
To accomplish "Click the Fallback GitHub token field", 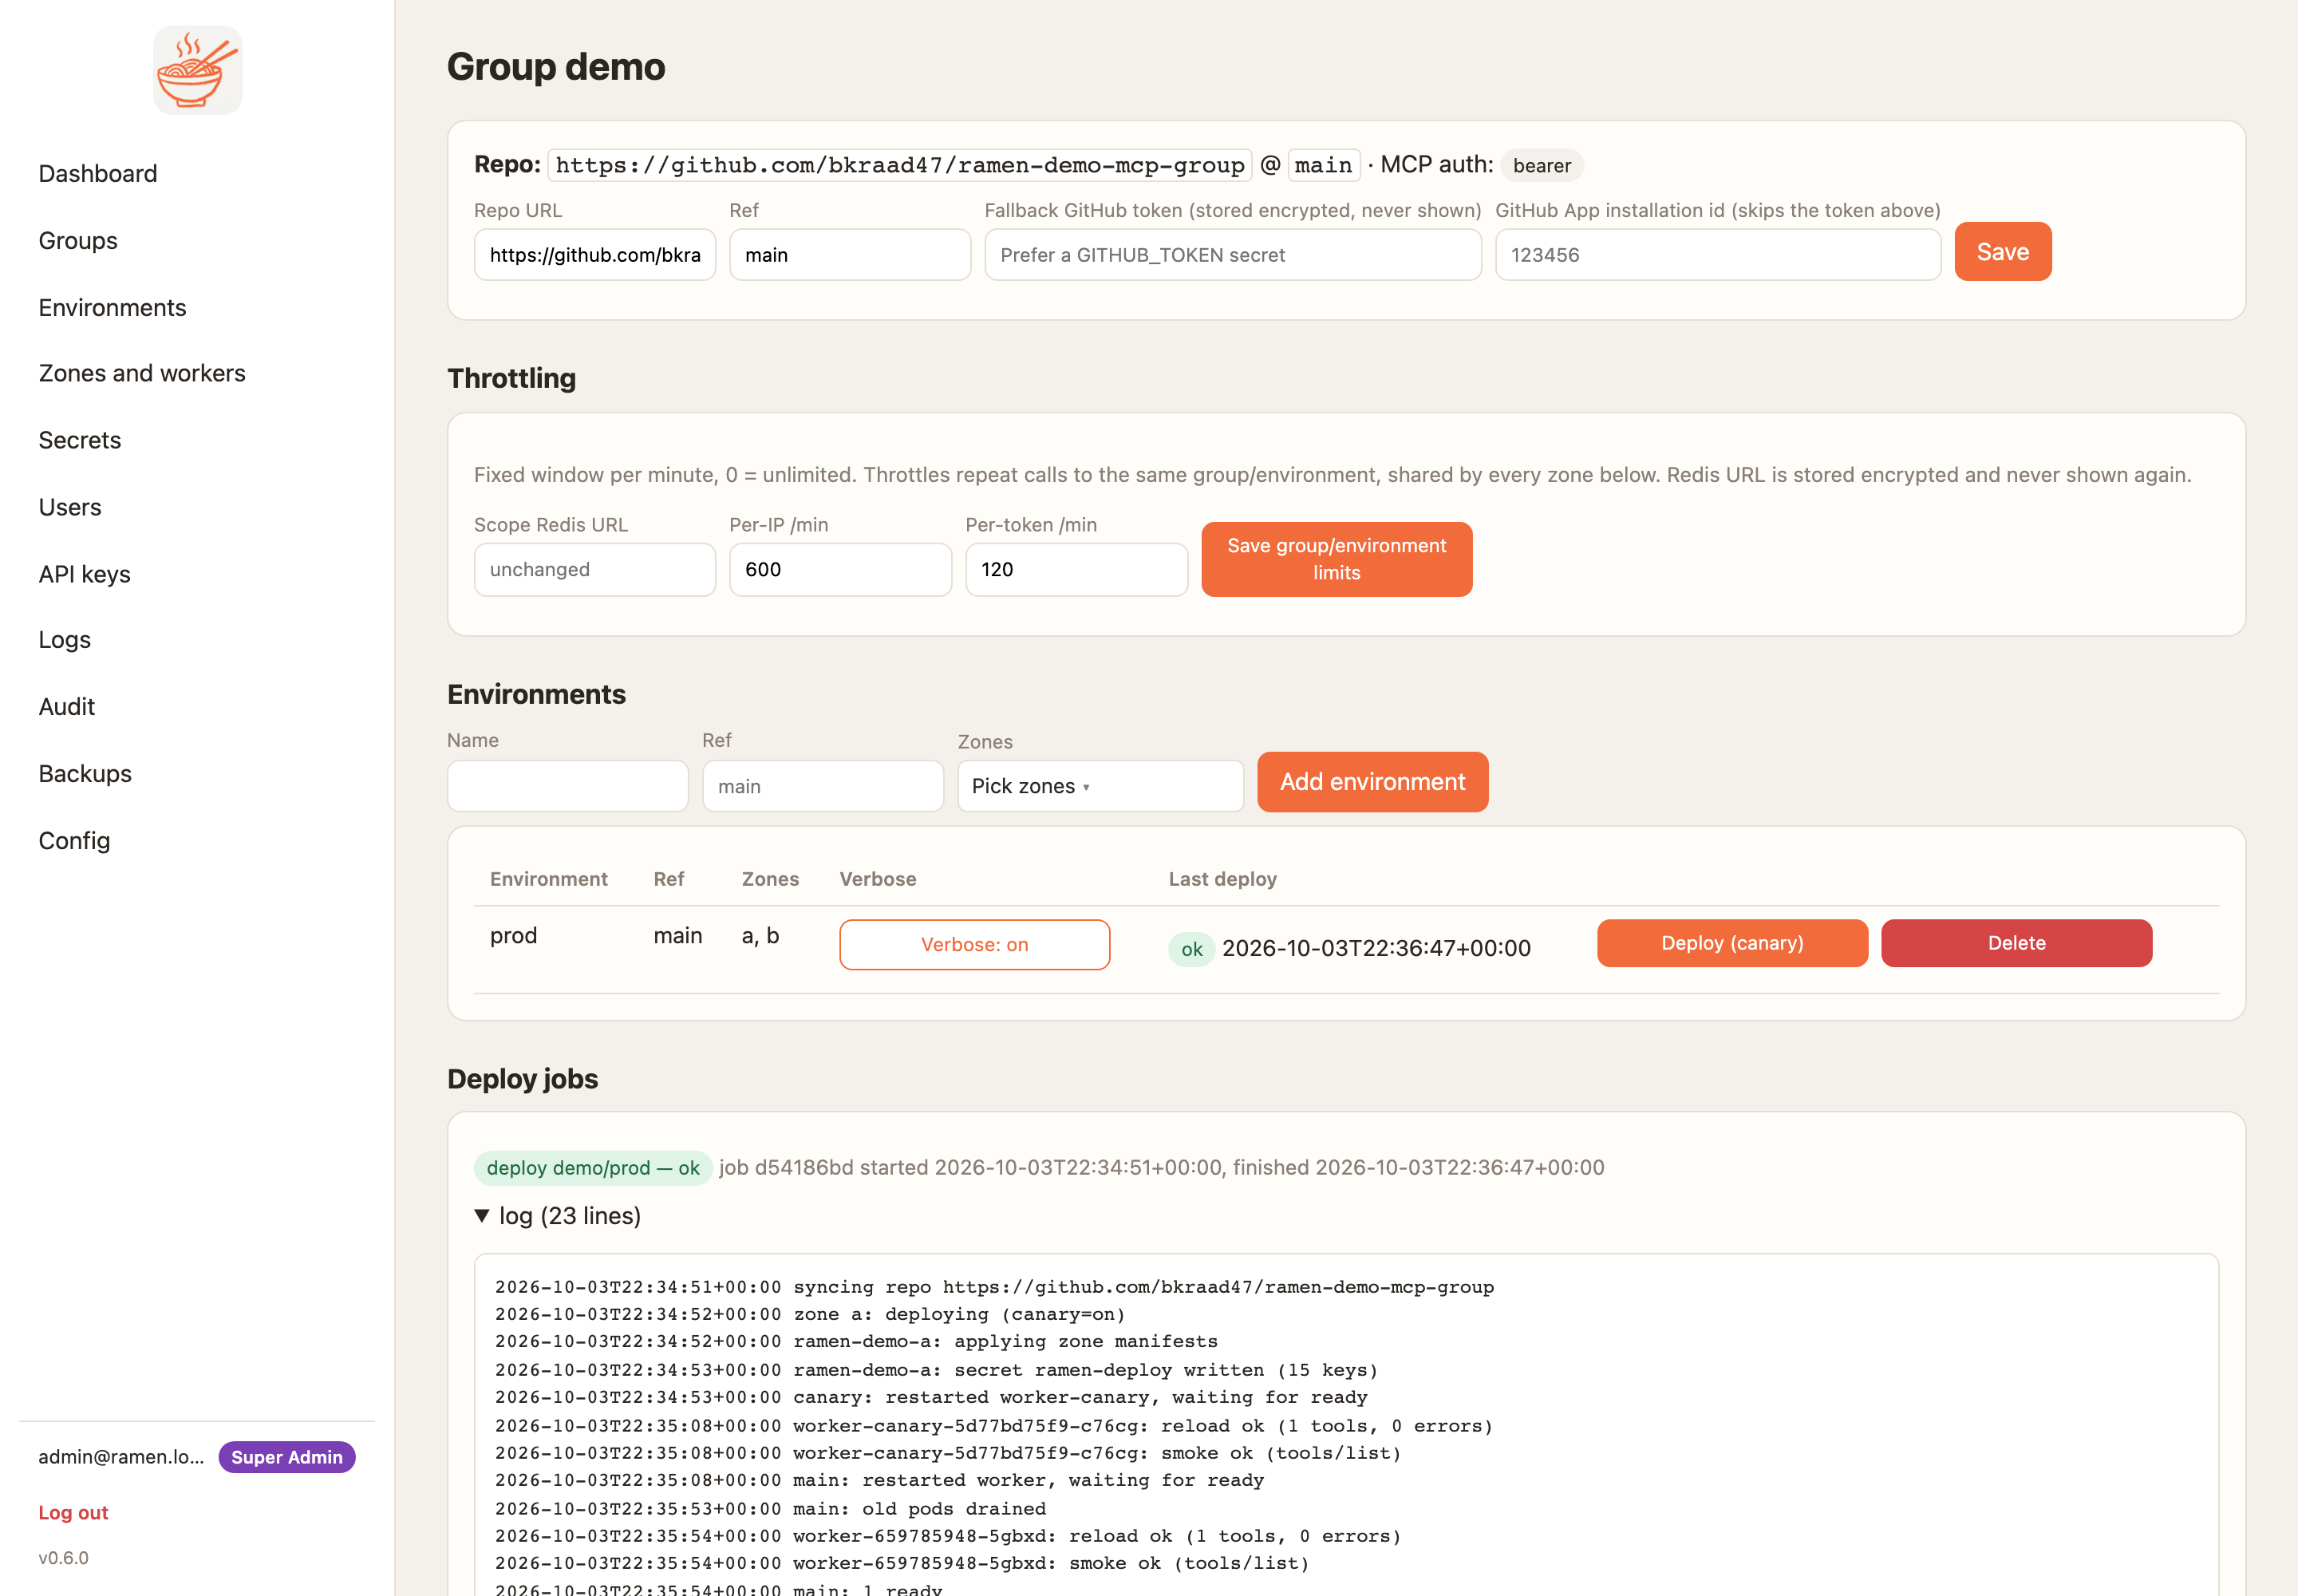I will [1232, 255].
